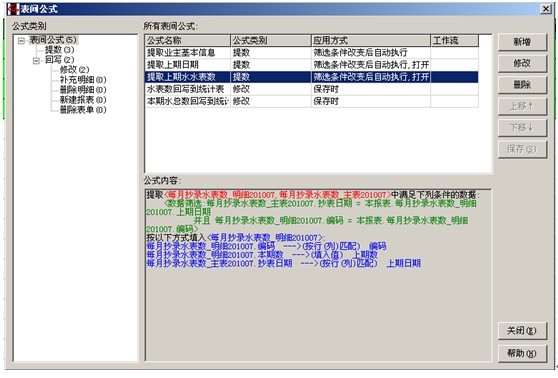
Task: Move formula down with 下移↓ button
Action: (x=522, y=127)
